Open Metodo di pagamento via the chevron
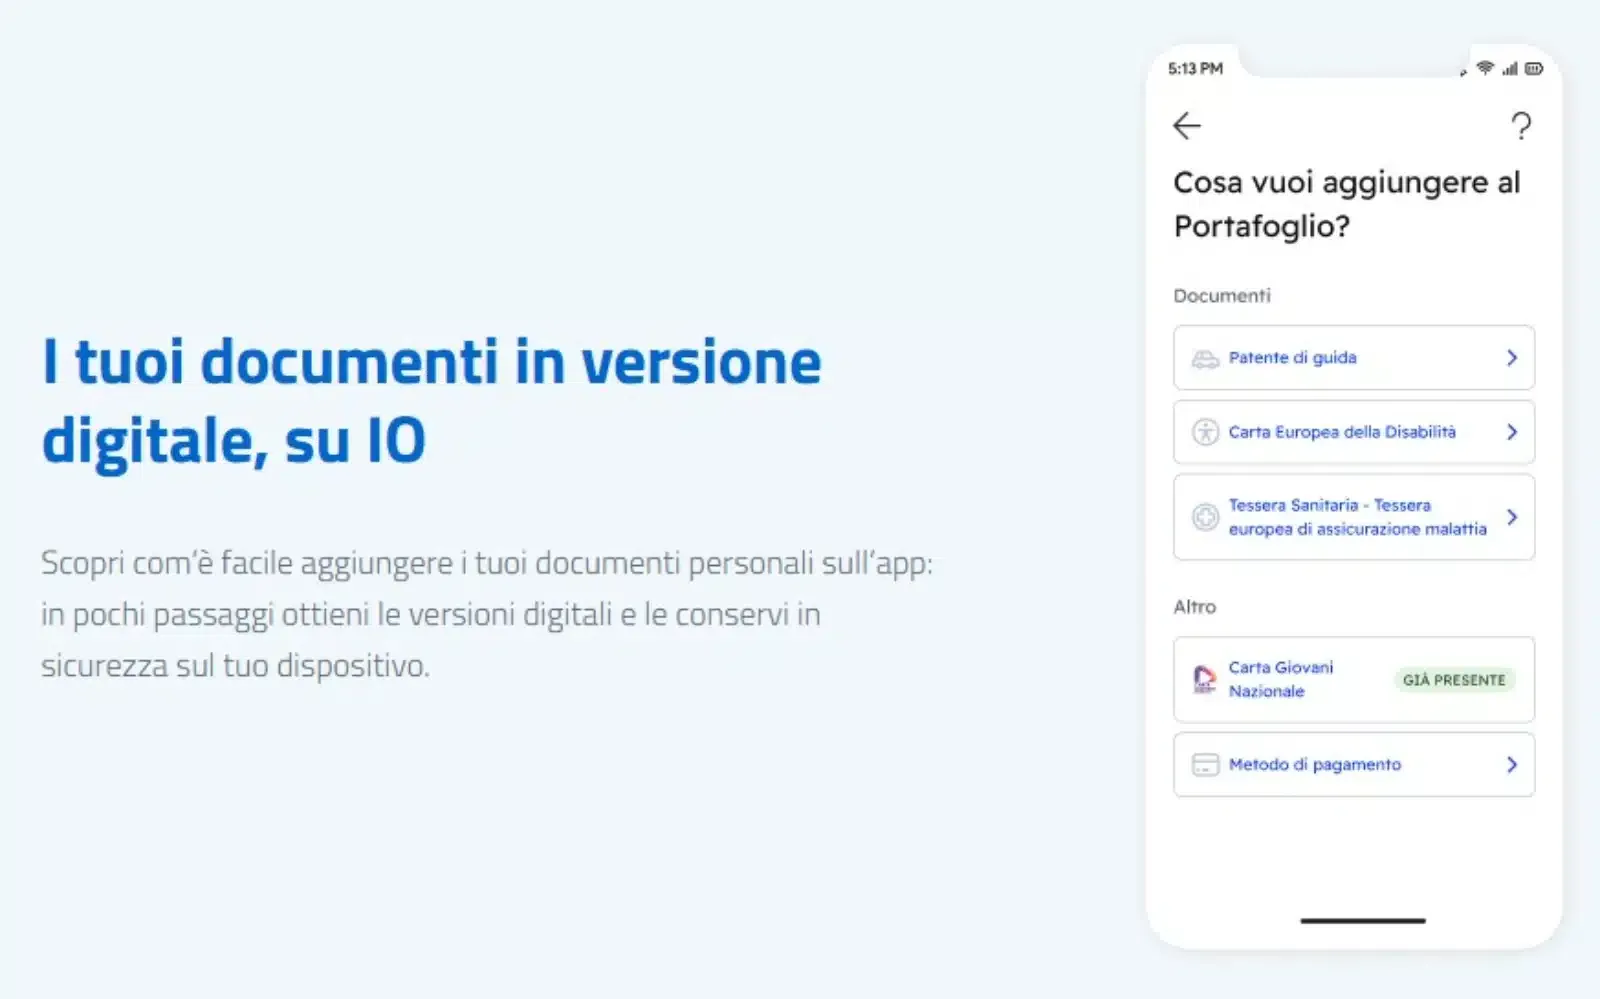 click(1511, 764)
